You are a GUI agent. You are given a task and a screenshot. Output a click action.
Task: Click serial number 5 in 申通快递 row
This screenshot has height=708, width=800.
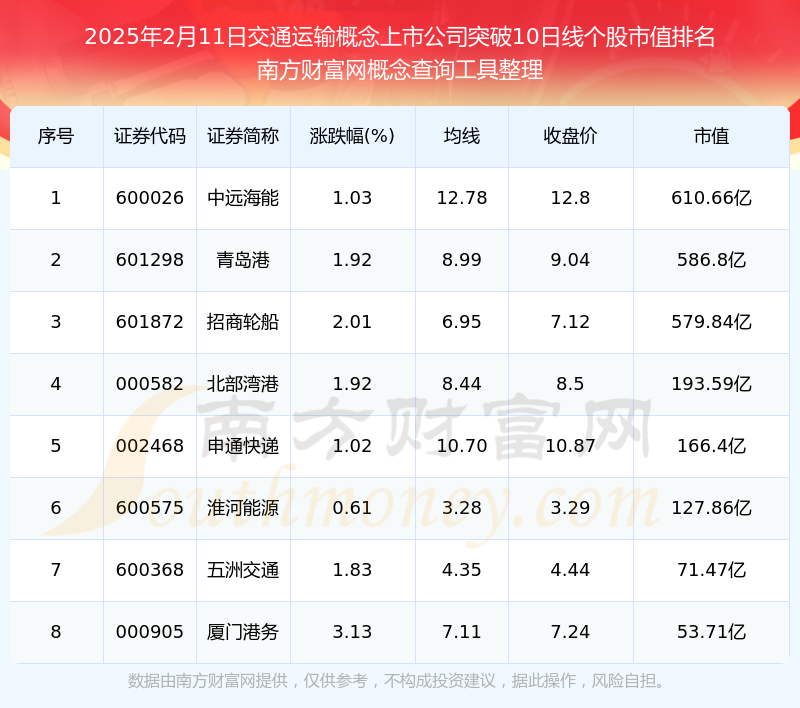pyautogui.click(x=56, y=446)
